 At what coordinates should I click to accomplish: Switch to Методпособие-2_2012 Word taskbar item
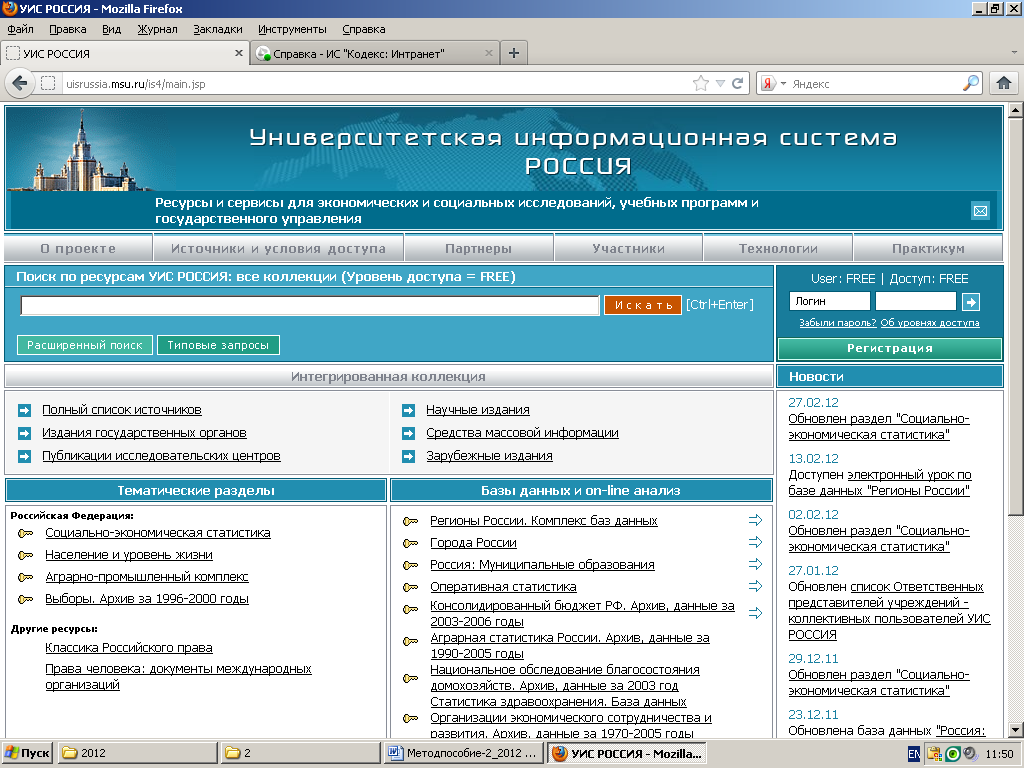463,753
